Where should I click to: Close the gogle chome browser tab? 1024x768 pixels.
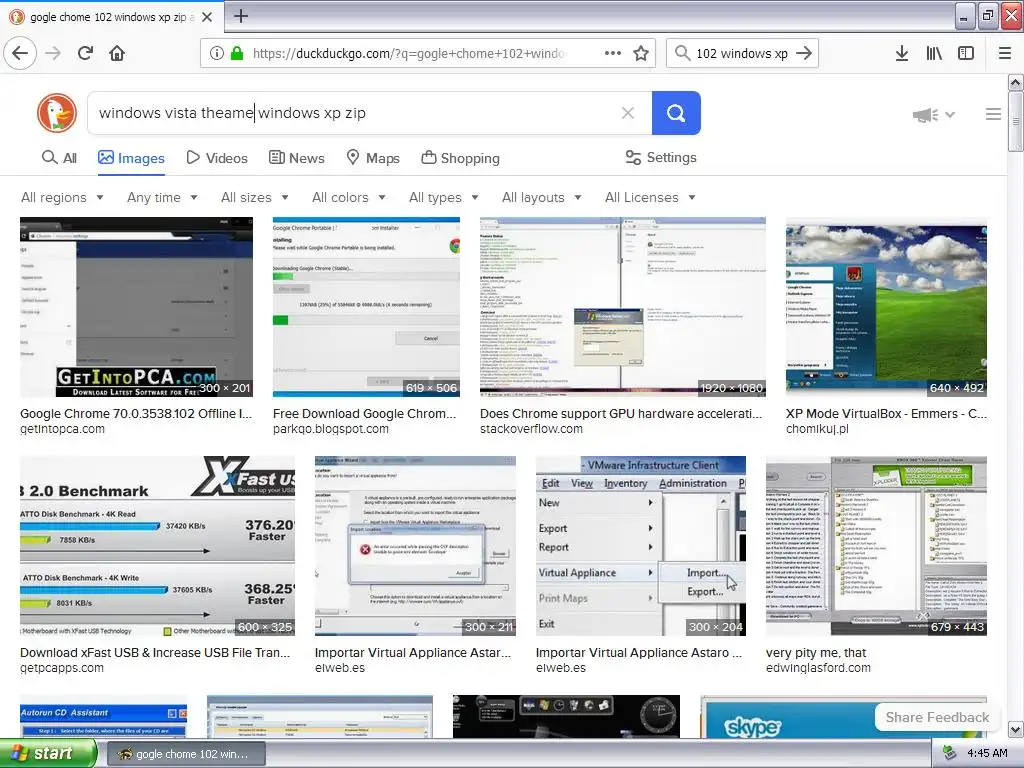click(207, 17)
